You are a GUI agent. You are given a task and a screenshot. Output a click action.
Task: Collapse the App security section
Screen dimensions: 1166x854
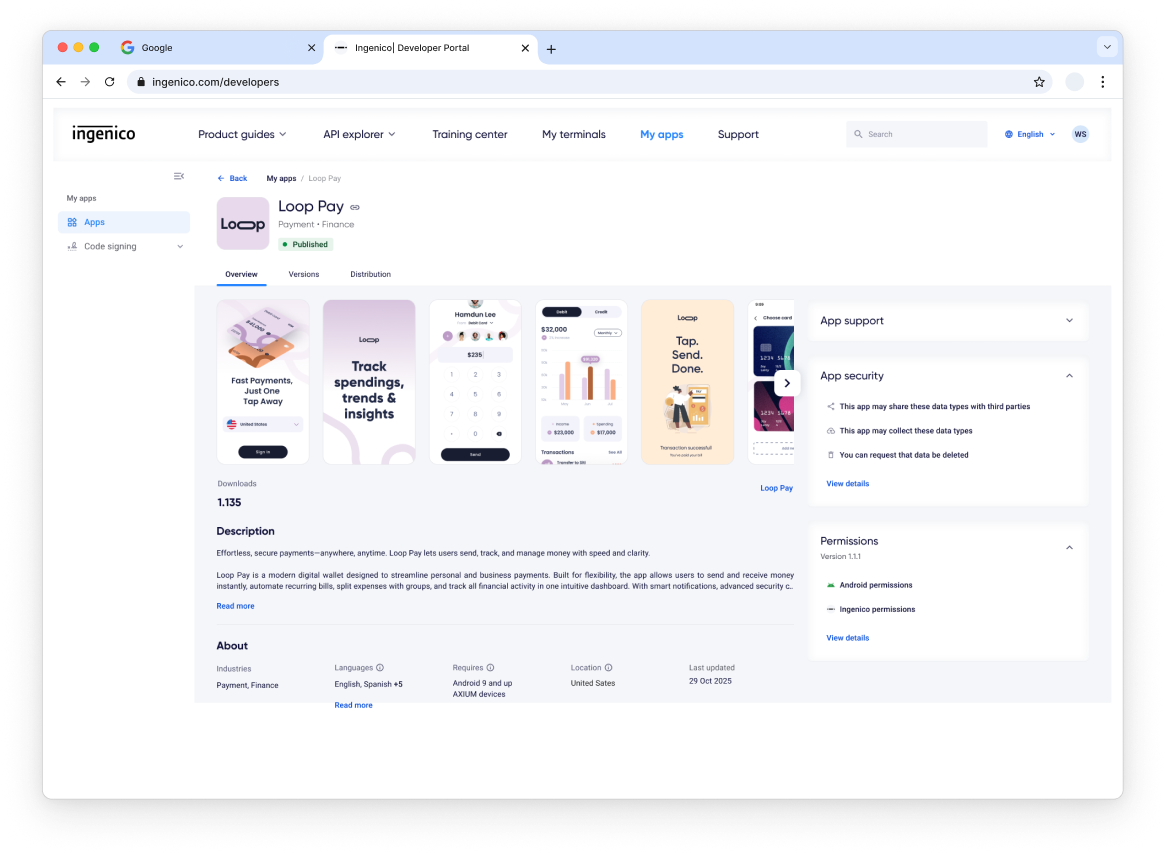coord(1068,375)
